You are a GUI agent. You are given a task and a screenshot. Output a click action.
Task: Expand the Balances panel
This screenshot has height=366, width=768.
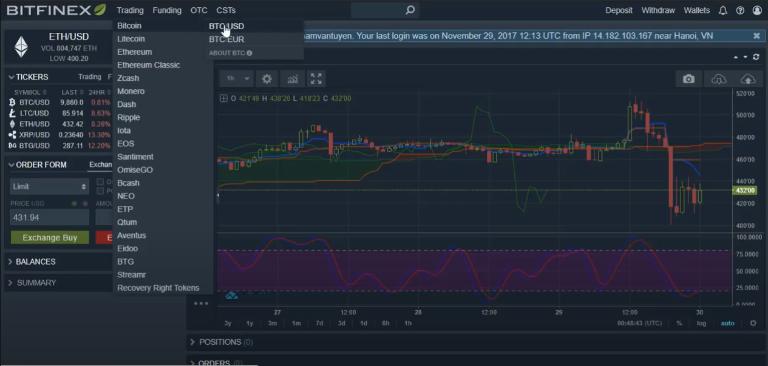pyautogui.click(x=11, y=262)
